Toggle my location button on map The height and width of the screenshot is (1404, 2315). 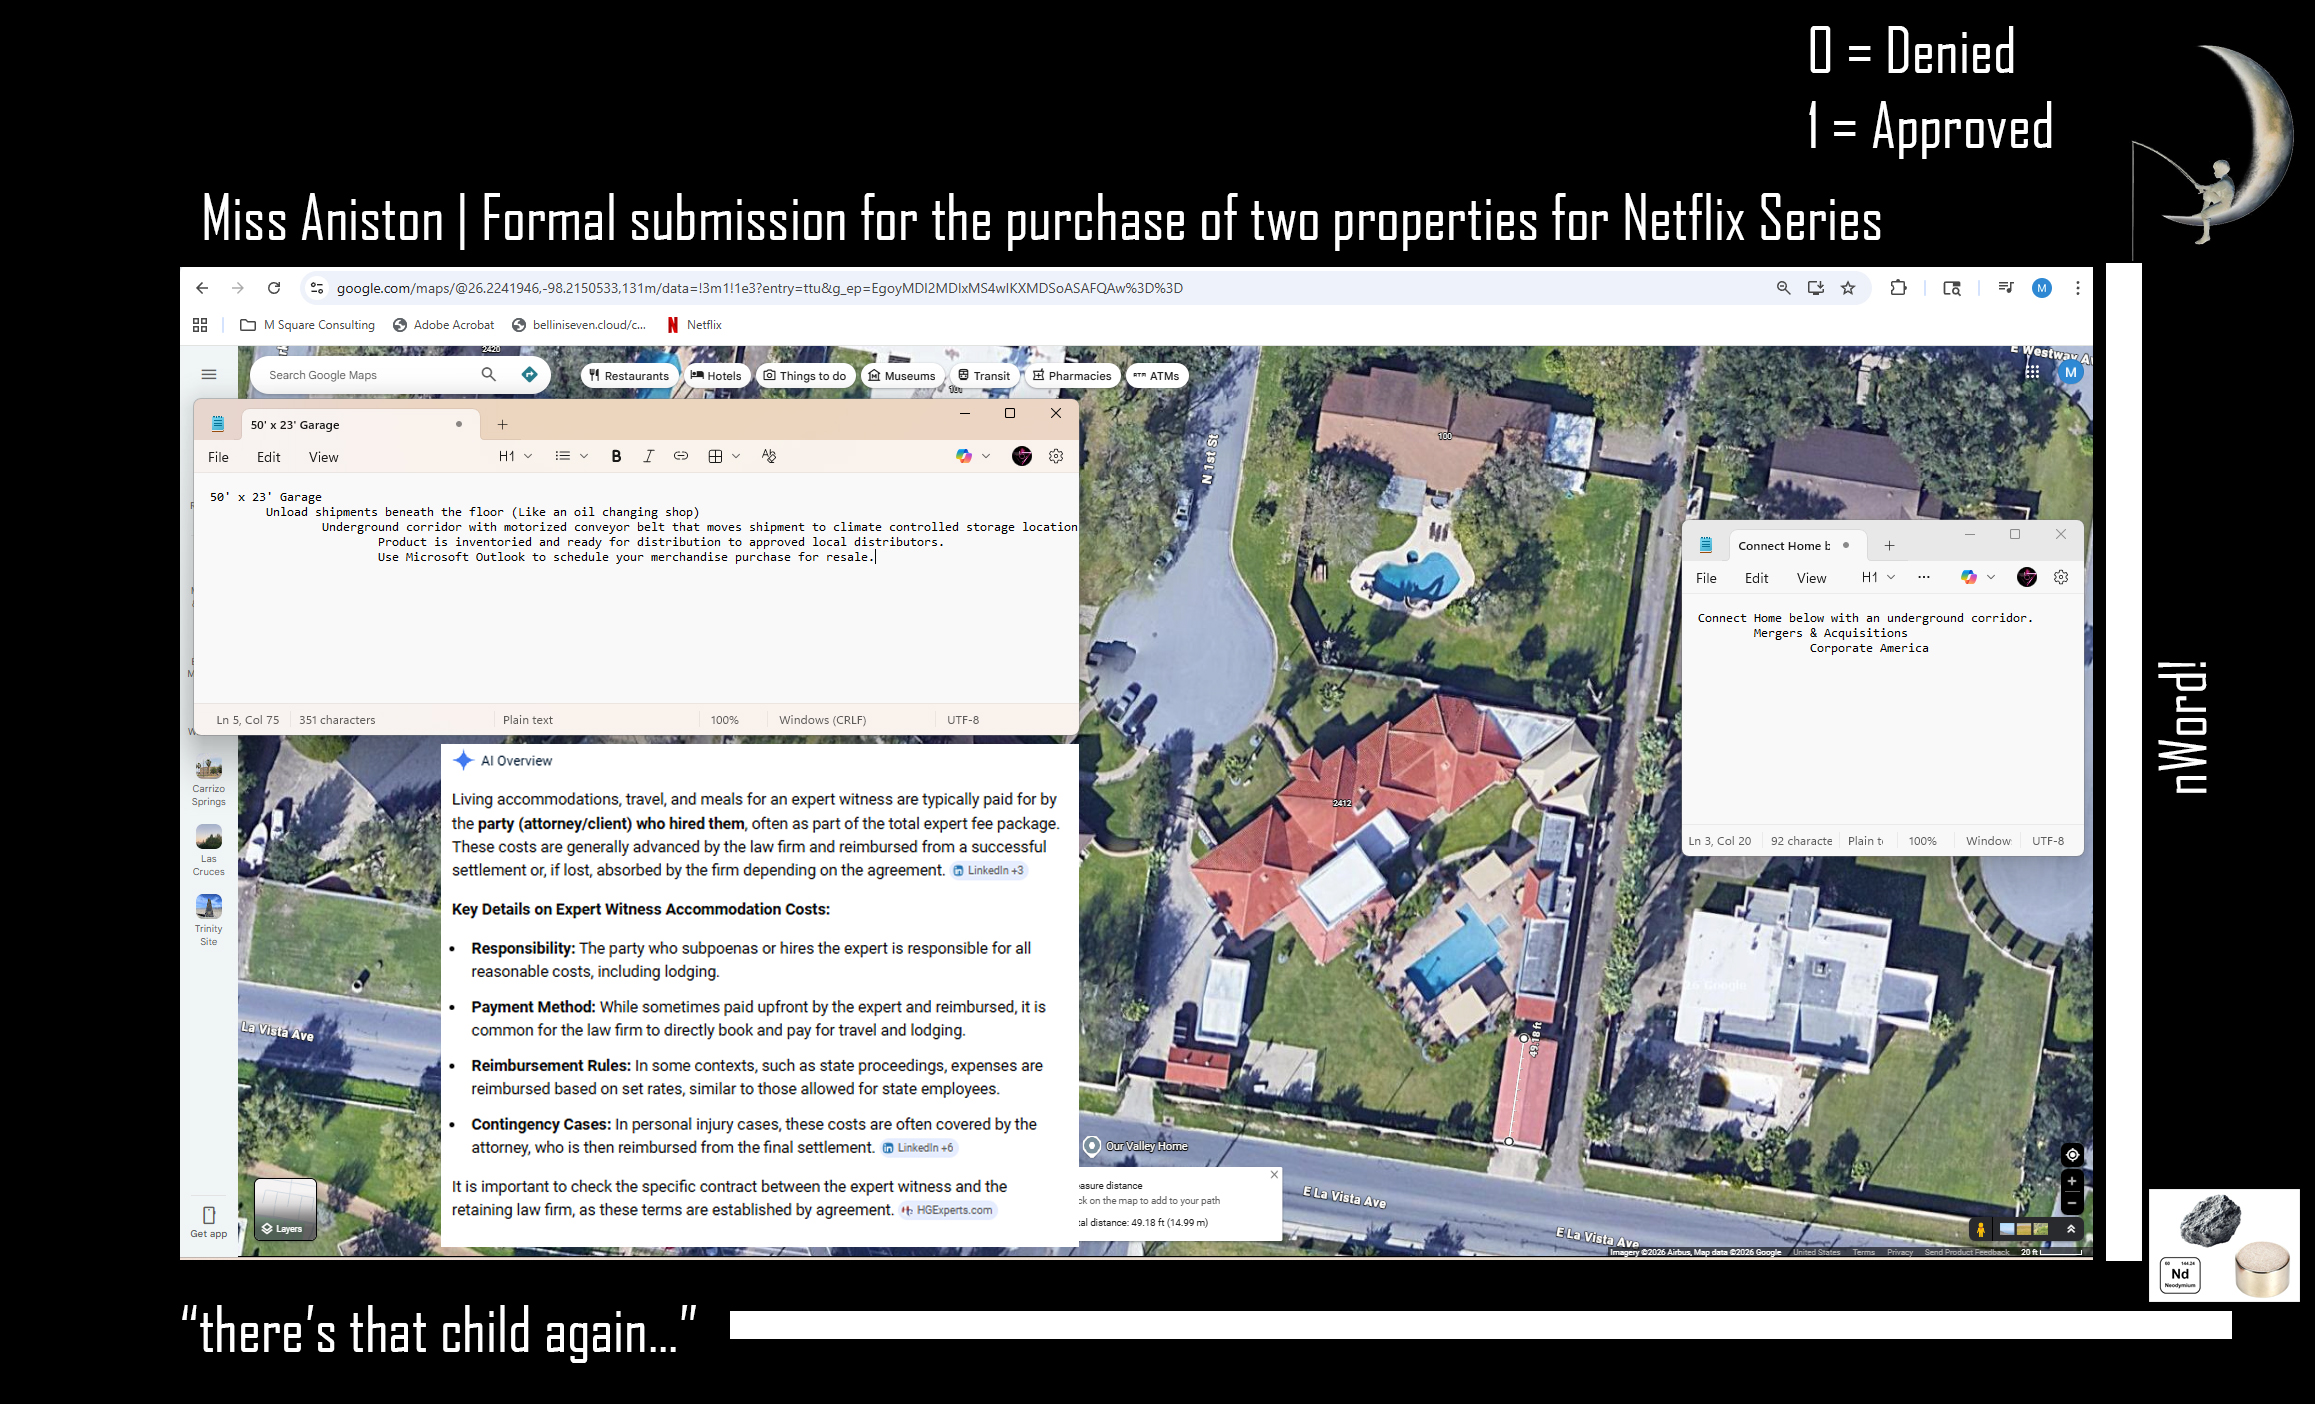pos(2072,1155)
